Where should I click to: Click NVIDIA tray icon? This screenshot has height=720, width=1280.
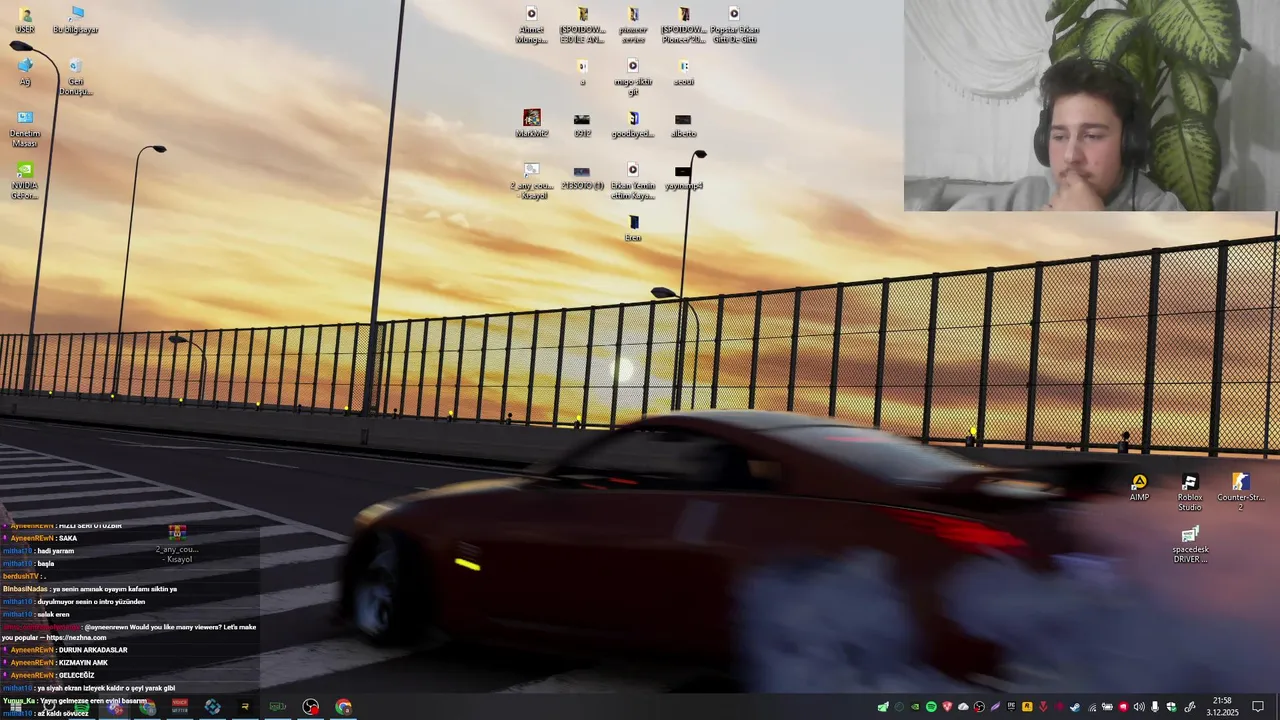coord(915,707)
